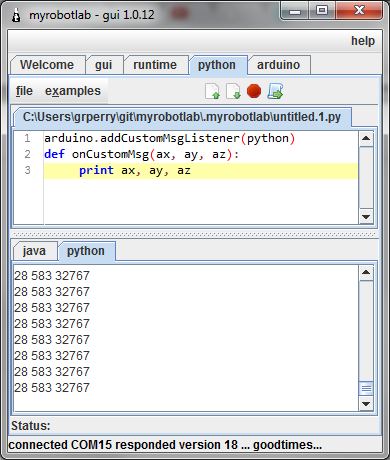
Task: Click last console output line 28 583 32767
Action: pos(52,388)
